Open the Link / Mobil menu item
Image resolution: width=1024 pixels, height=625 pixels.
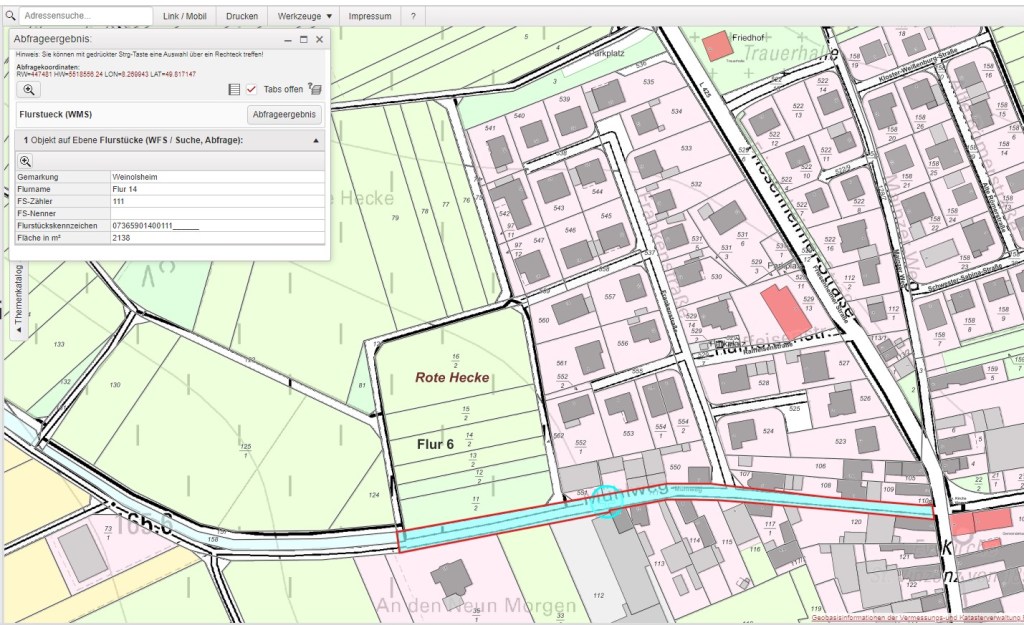[x=185, y=17]
